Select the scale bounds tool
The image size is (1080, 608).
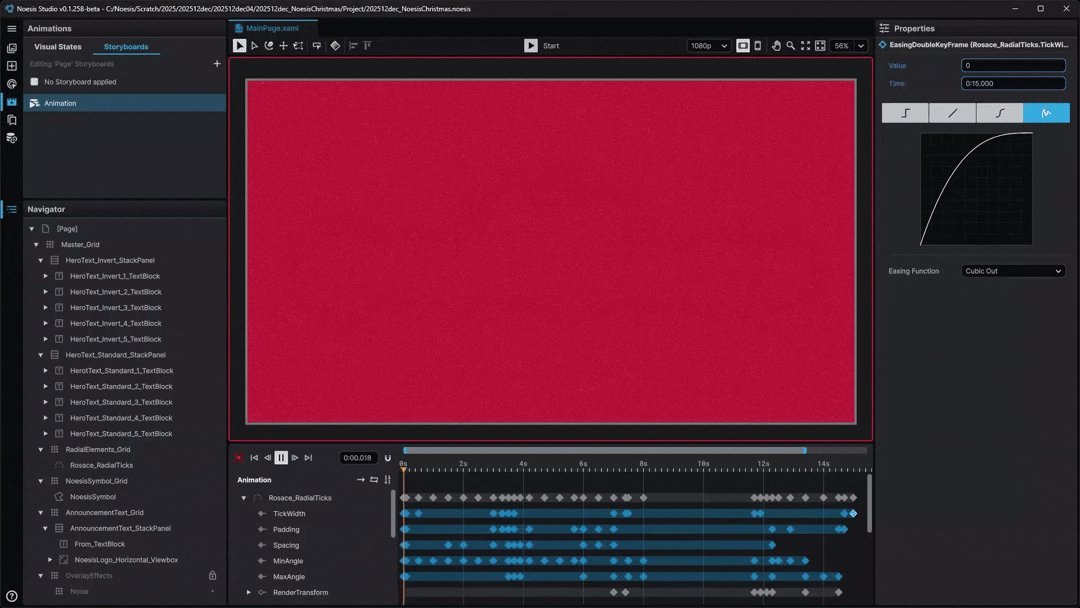[x=298, y=45]
